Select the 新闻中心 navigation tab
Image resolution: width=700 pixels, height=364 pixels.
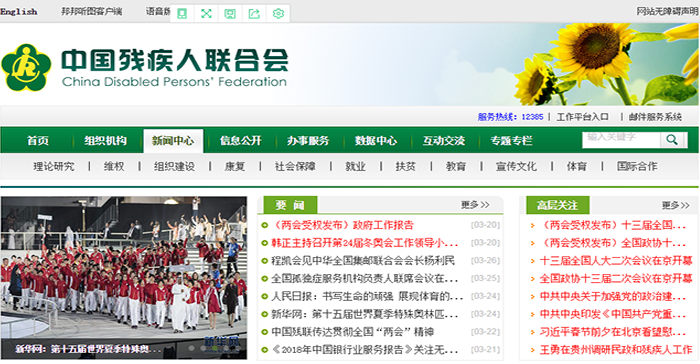tap(173, 141)
